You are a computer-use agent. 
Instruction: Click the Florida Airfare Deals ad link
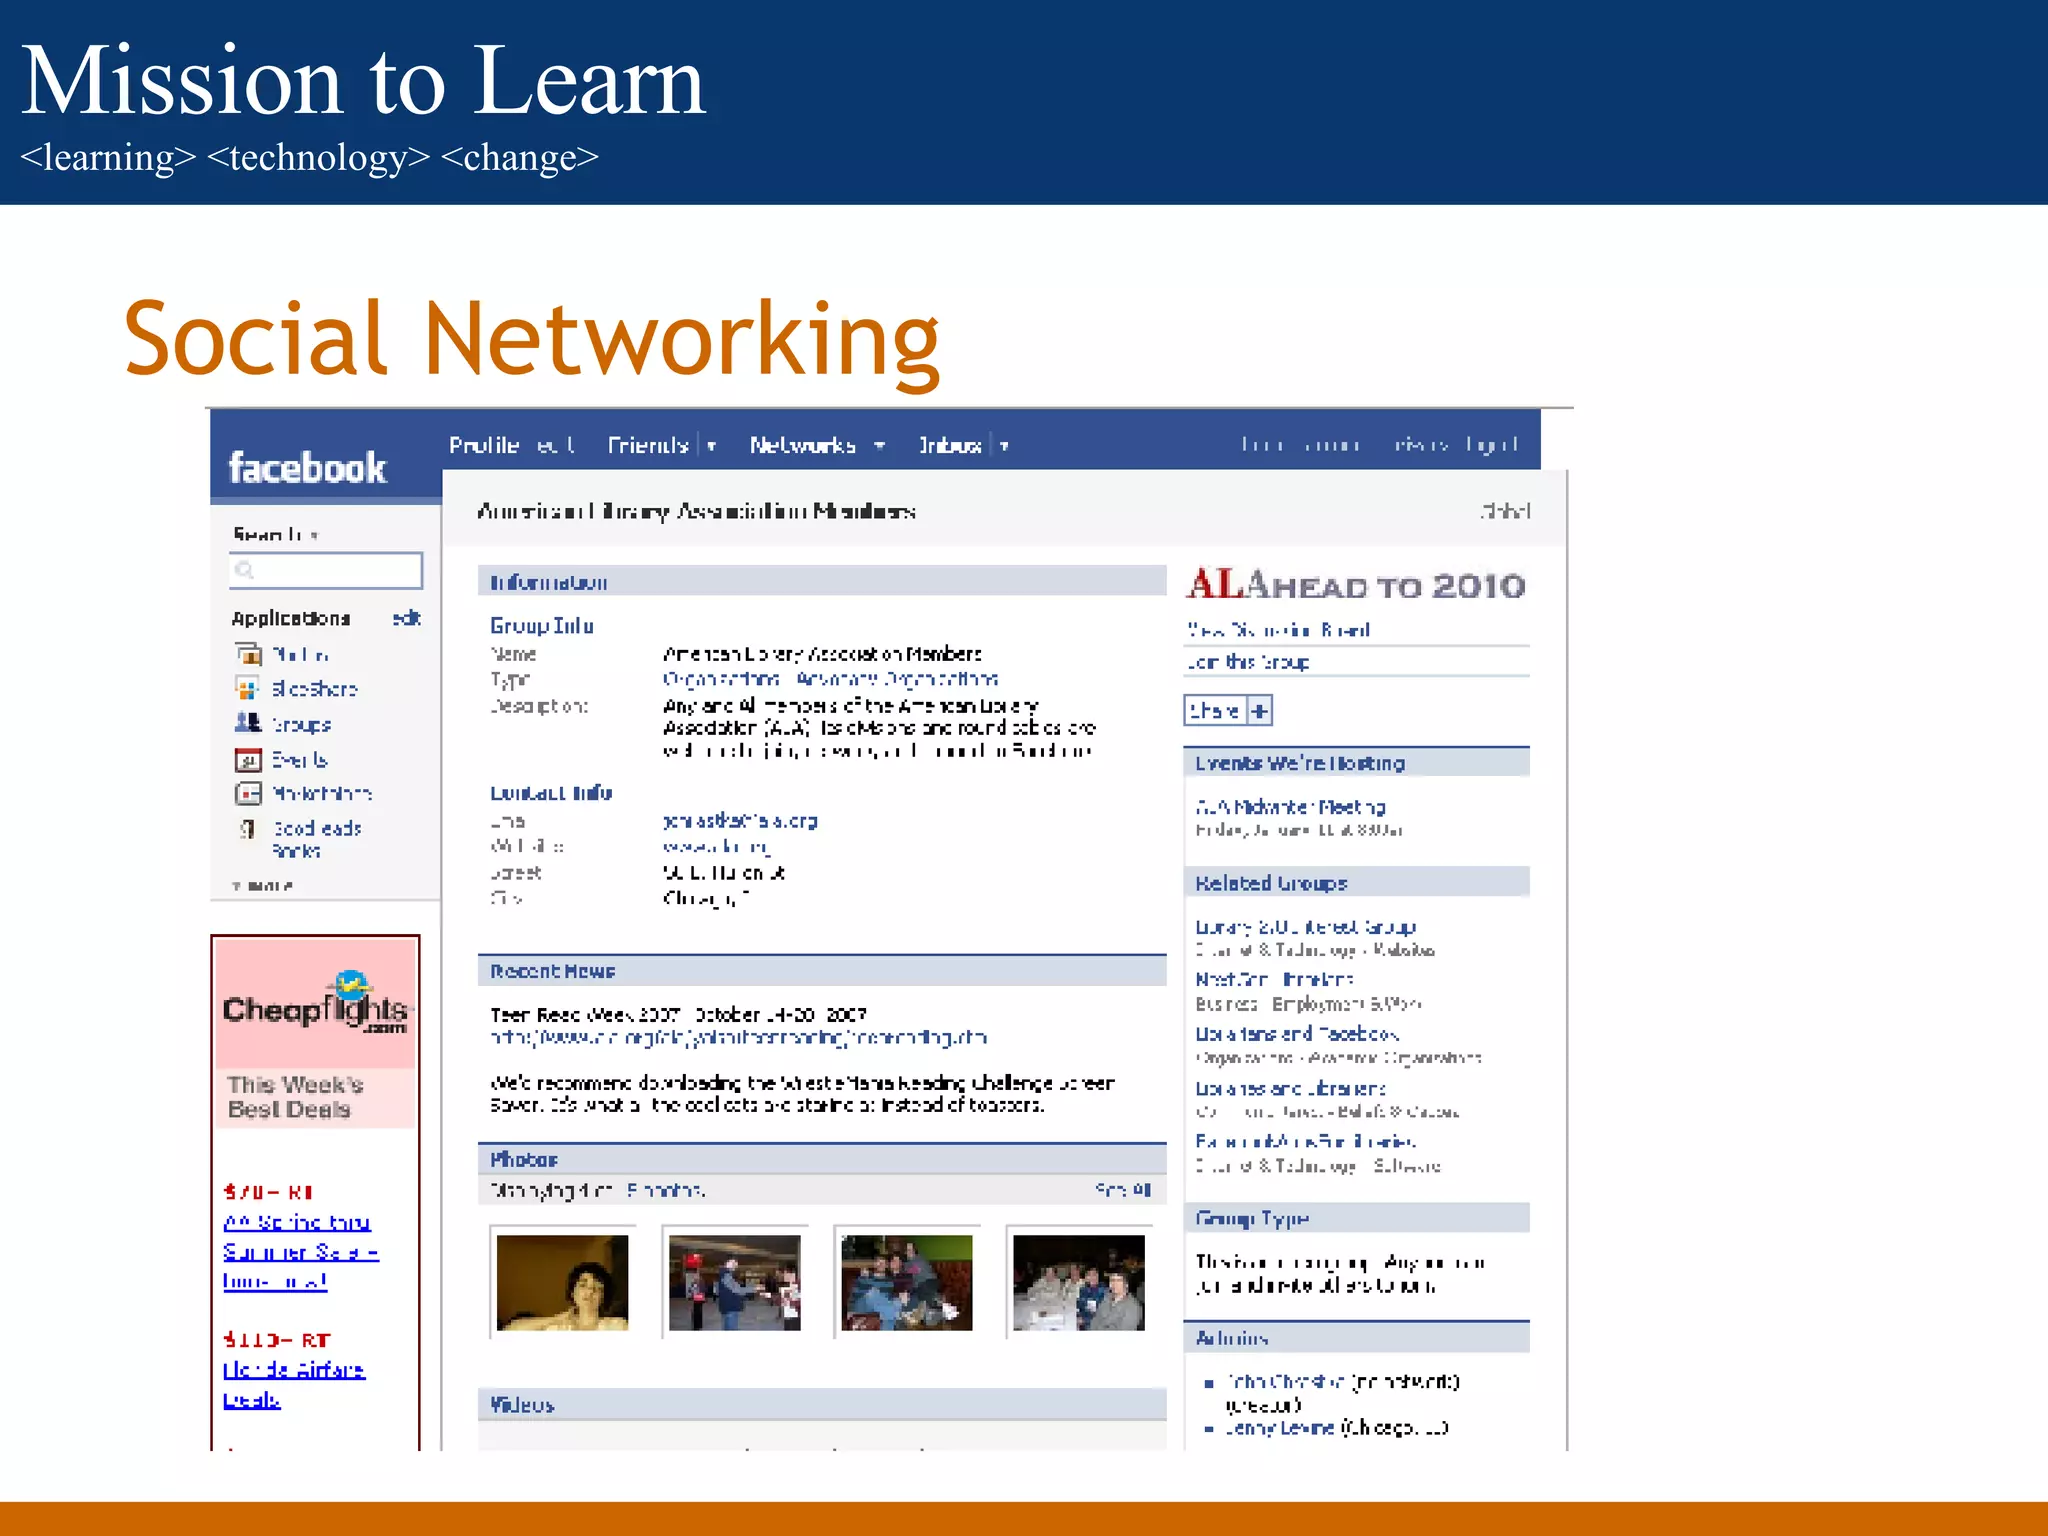293,1384
